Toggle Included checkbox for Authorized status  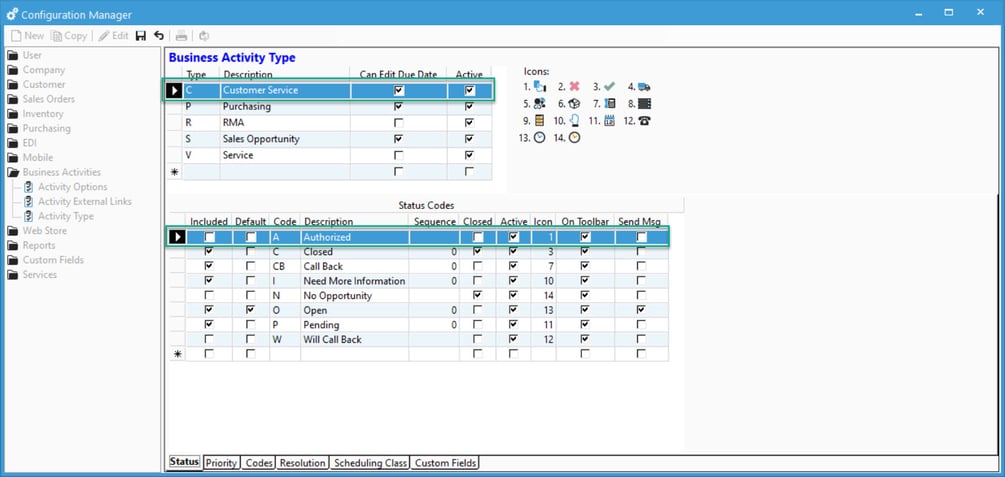coord(209,237)
